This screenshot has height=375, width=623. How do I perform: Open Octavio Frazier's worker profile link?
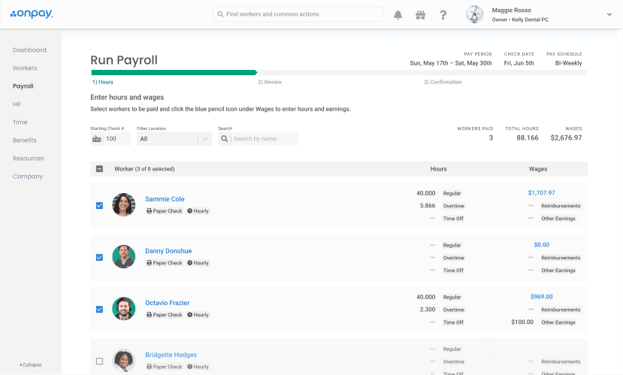[167, 303]
